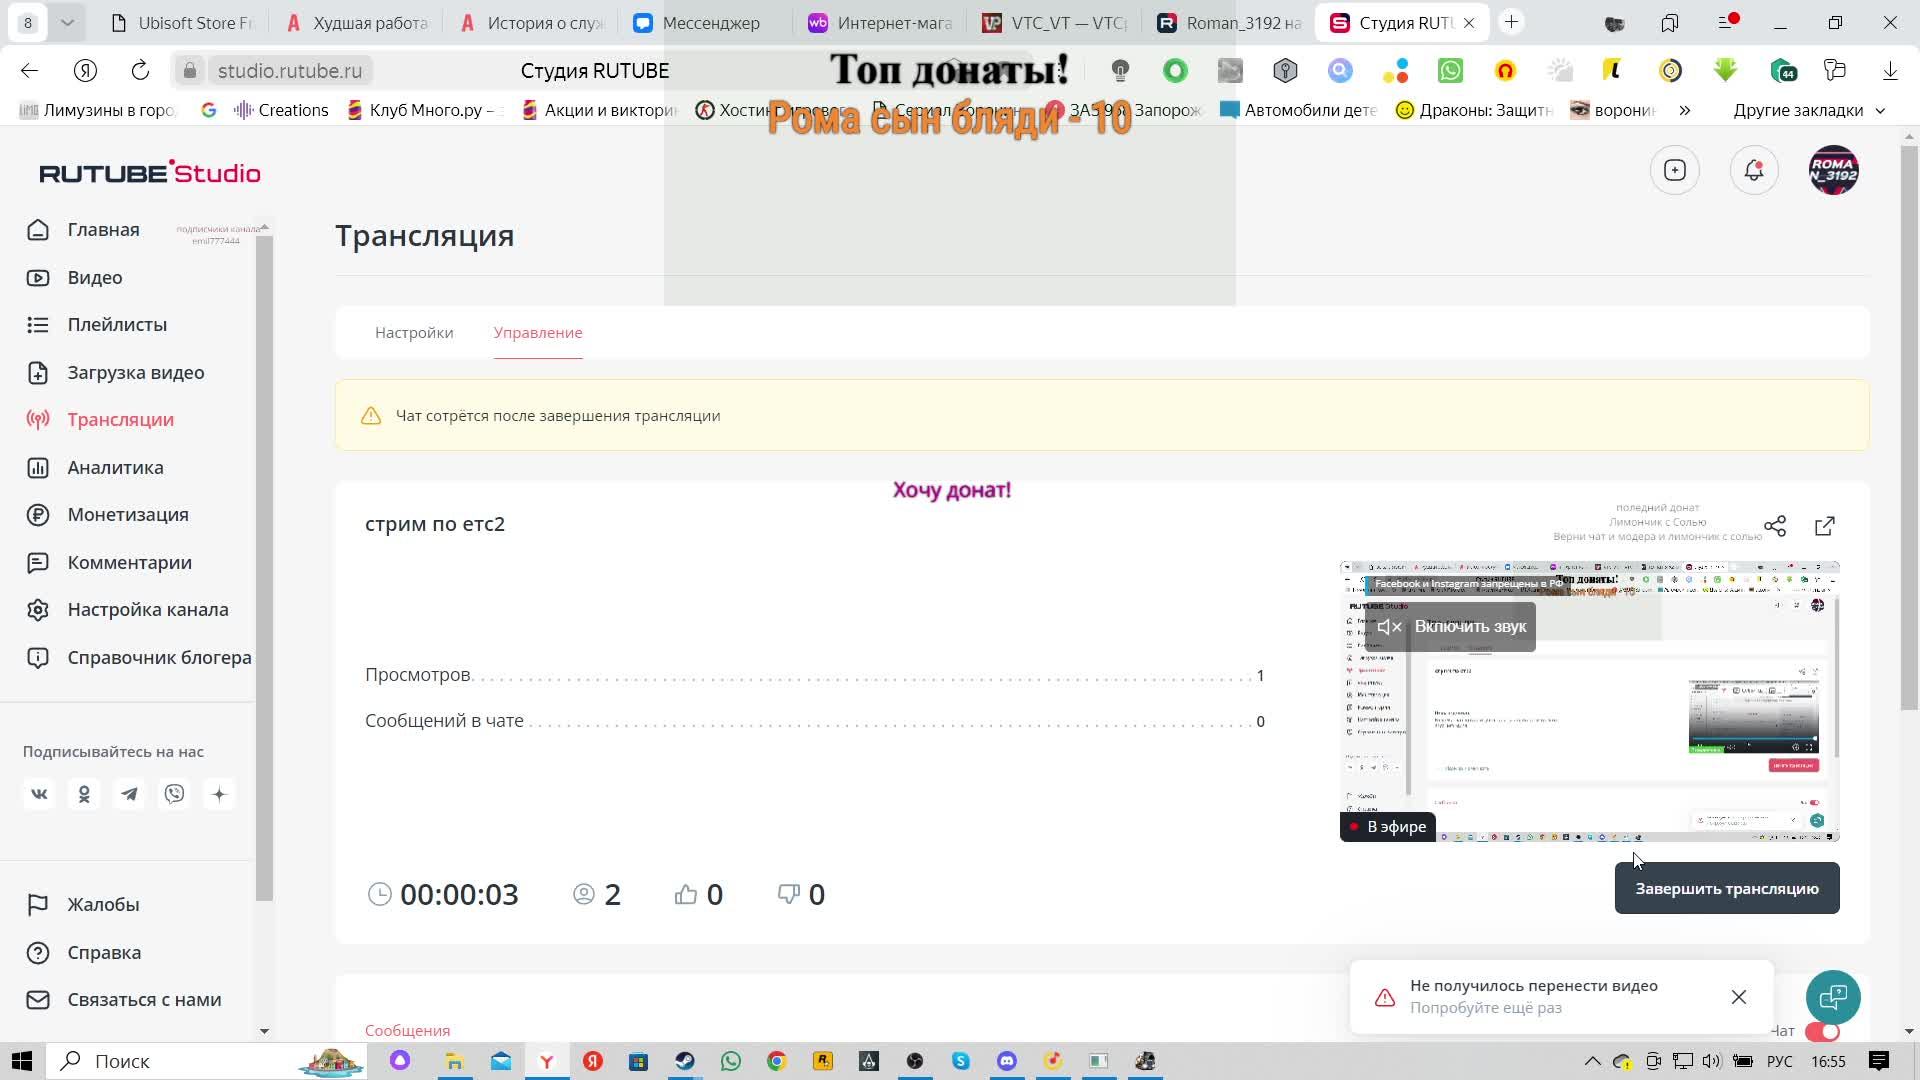Open stream in new window icon
Viewport: 1920px width, 1080px height.
[1824, 526]
